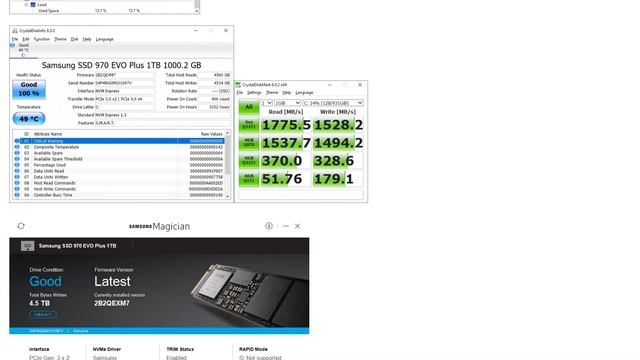Click the top window scroll down arrow
Image resolution: width=640 pixels, height=360 pixels.
[197, 11]
